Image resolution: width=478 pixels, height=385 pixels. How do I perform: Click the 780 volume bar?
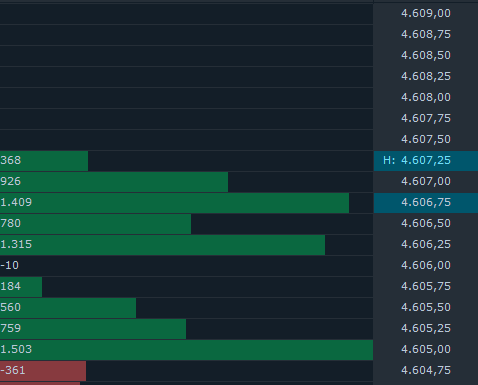[95, 224]
